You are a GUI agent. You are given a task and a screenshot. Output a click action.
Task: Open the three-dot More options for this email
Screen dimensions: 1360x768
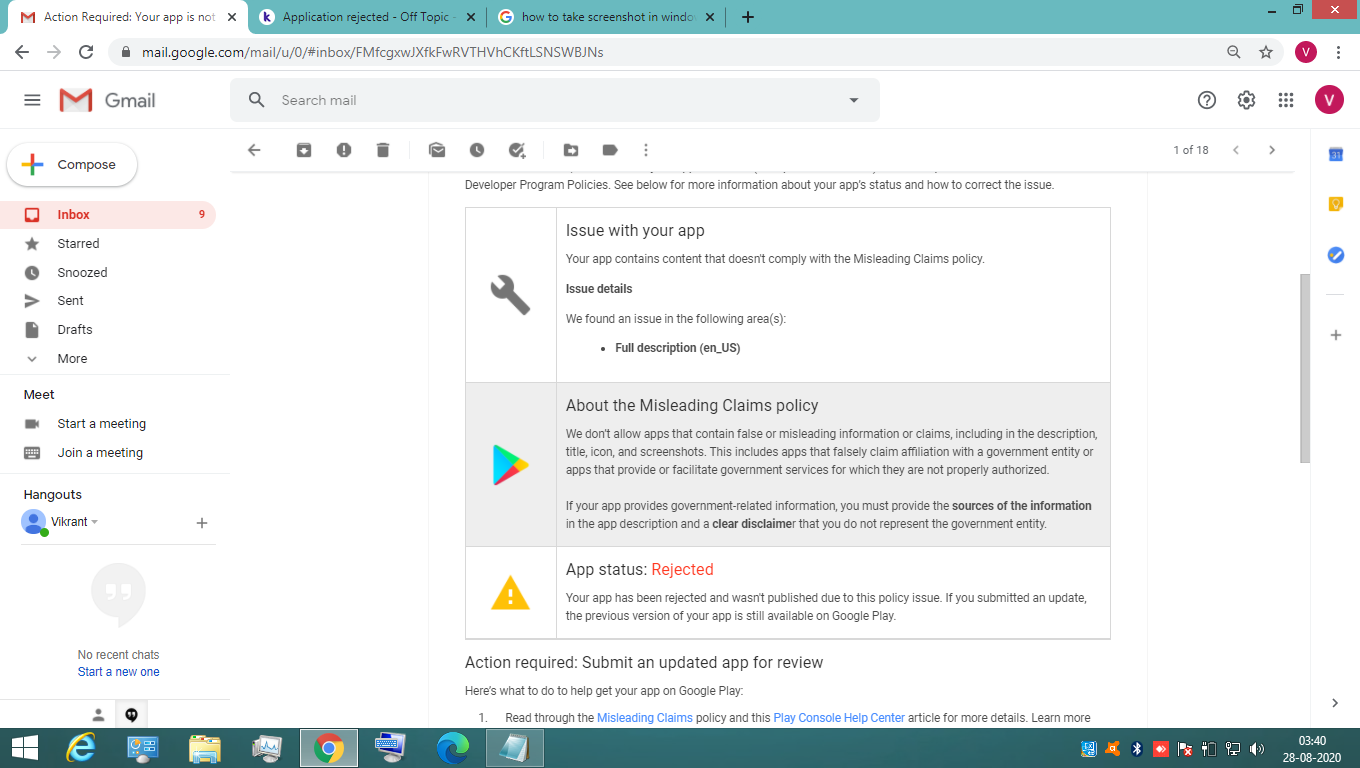pos(646,150)
